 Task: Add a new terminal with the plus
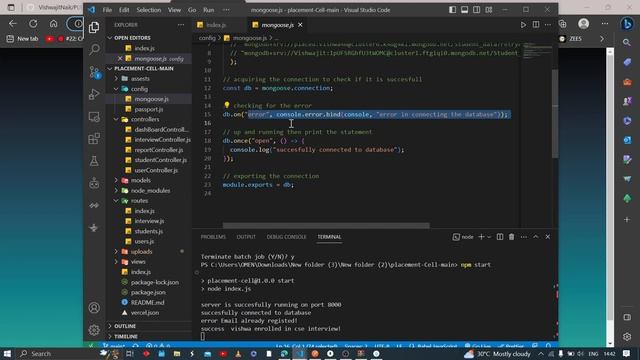tap(481, 237)
